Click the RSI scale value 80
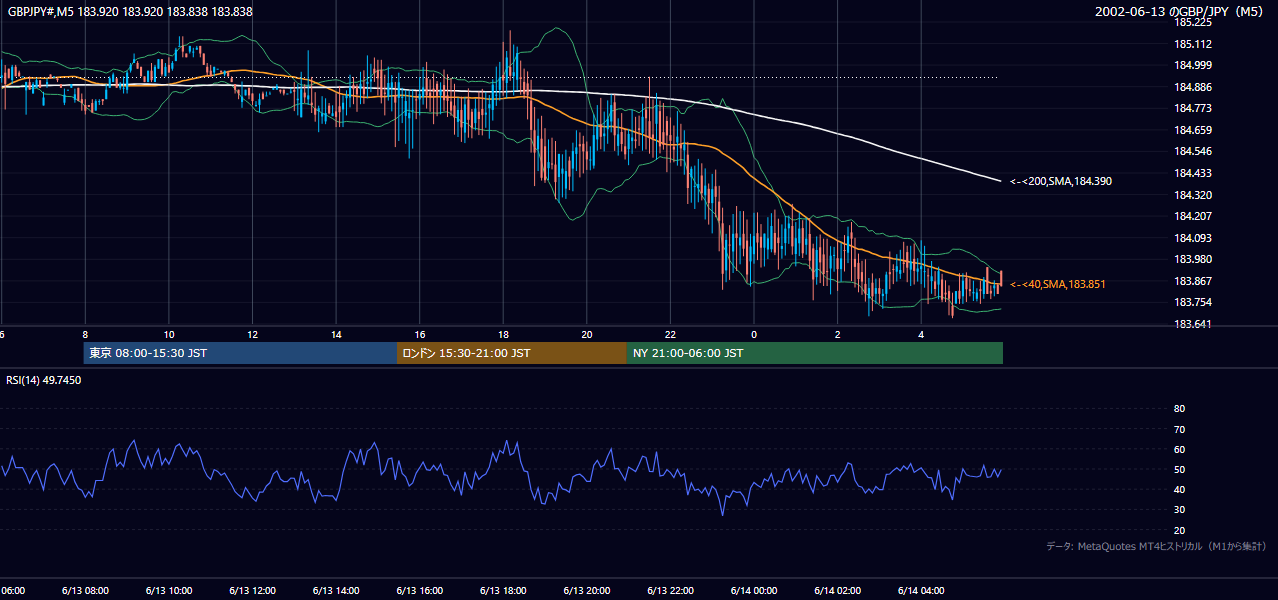Screen dimensions: 1278x600 pos(1179,409)
